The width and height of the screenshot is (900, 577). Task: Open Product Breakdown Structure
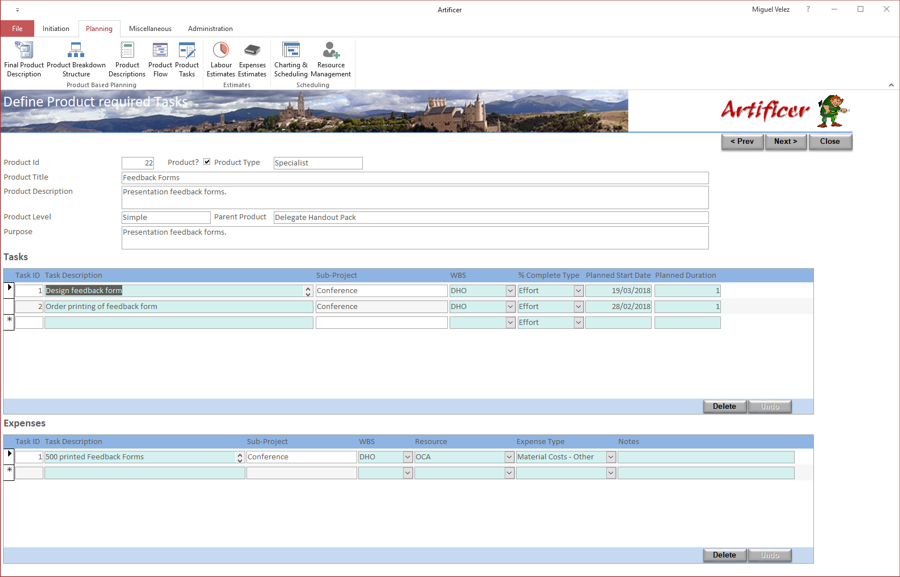click(76, 59)
